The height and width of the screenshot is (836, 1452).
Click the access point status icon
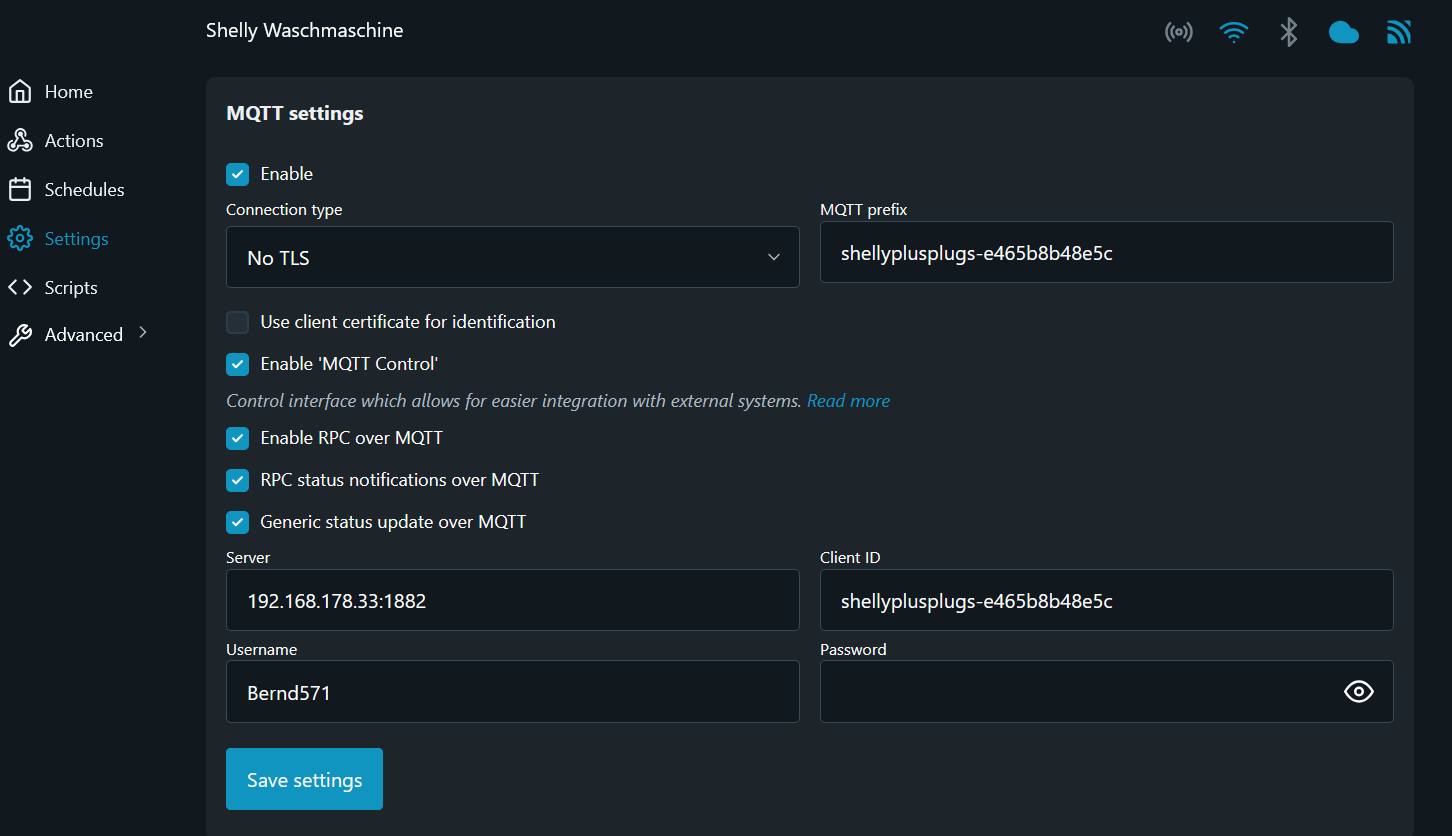click(x=1179, y=32)
